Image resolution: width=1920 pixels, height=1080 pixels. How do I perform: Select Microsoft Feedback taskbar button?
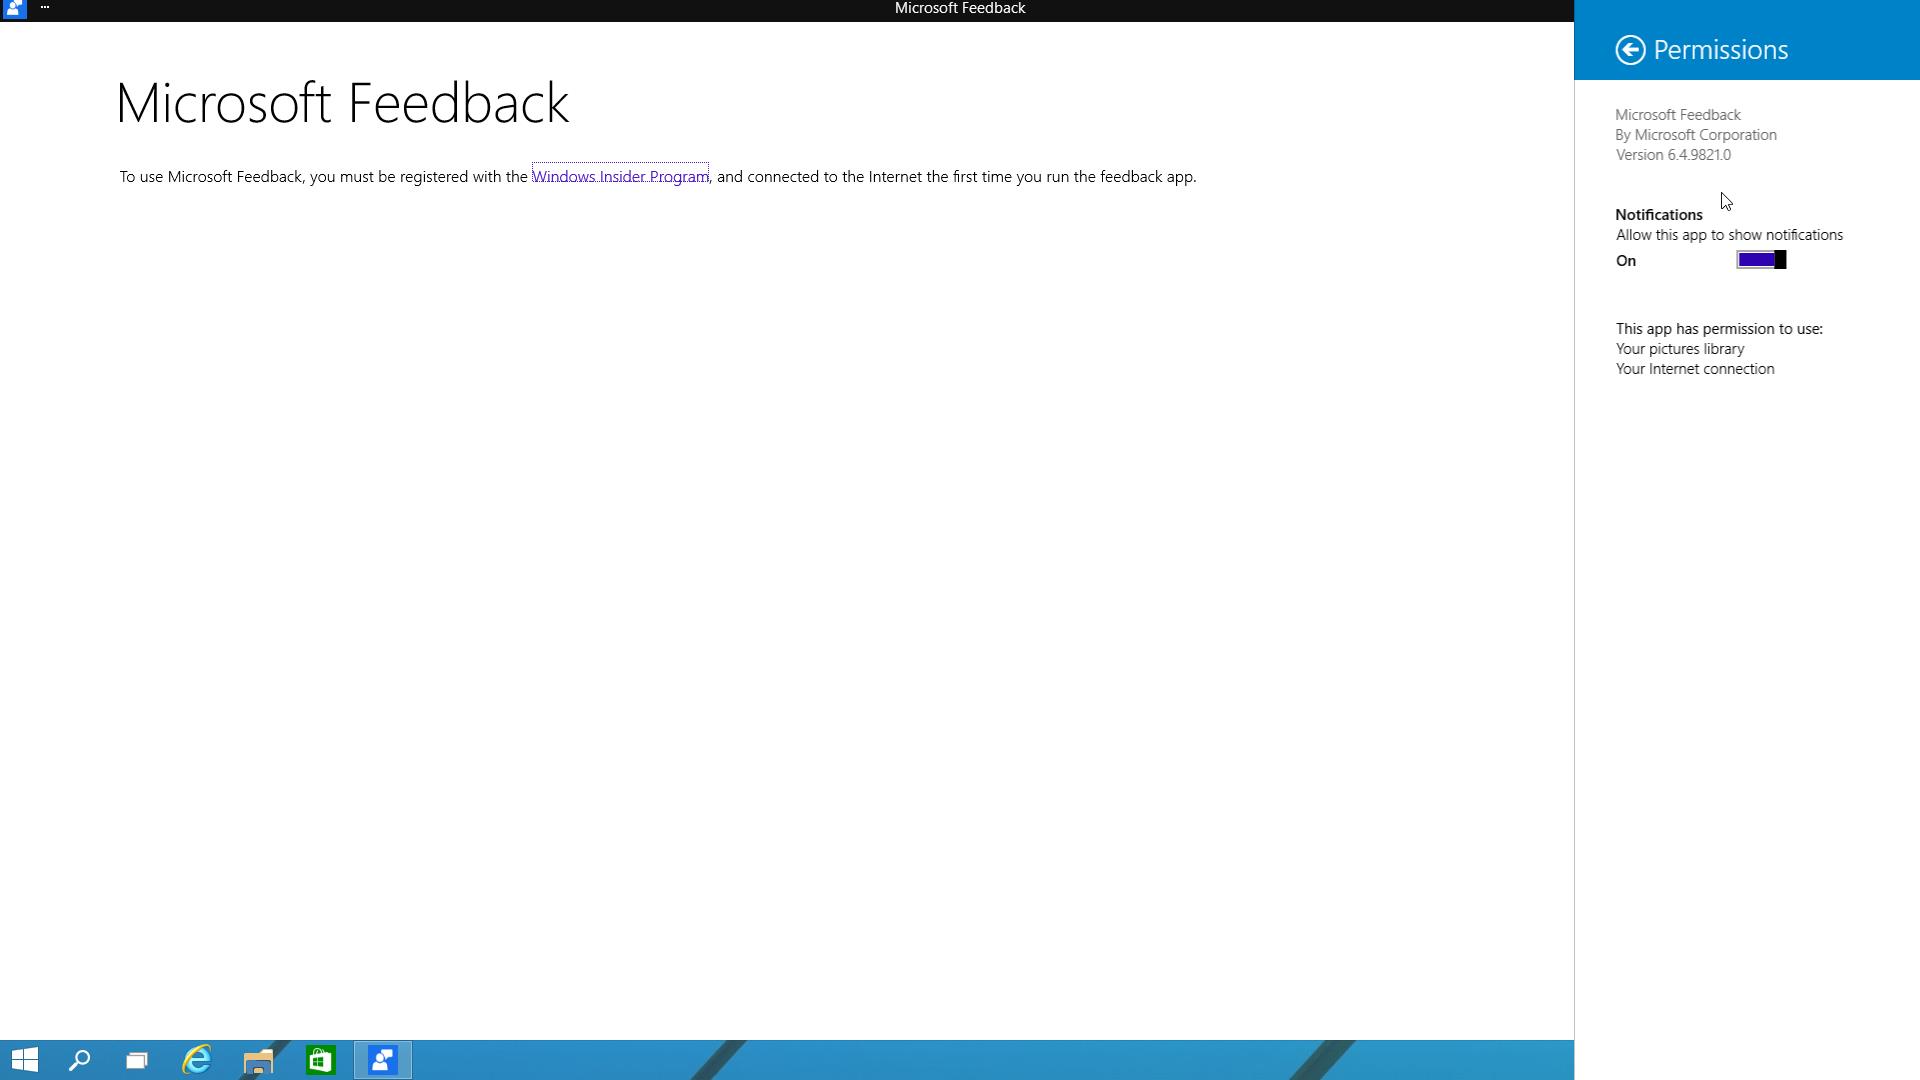pos(383,1060)
